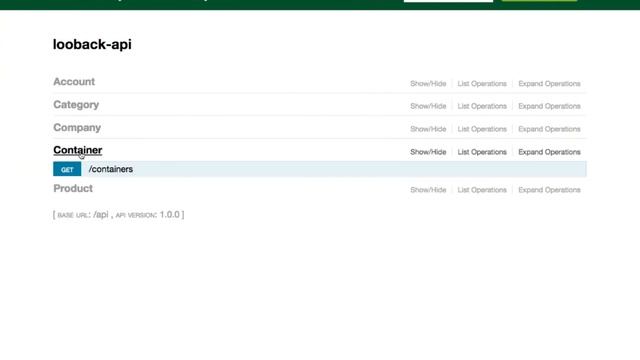Click Expand Operations for Account
This screenshot has height=360, width=640.
pos(549,84)
